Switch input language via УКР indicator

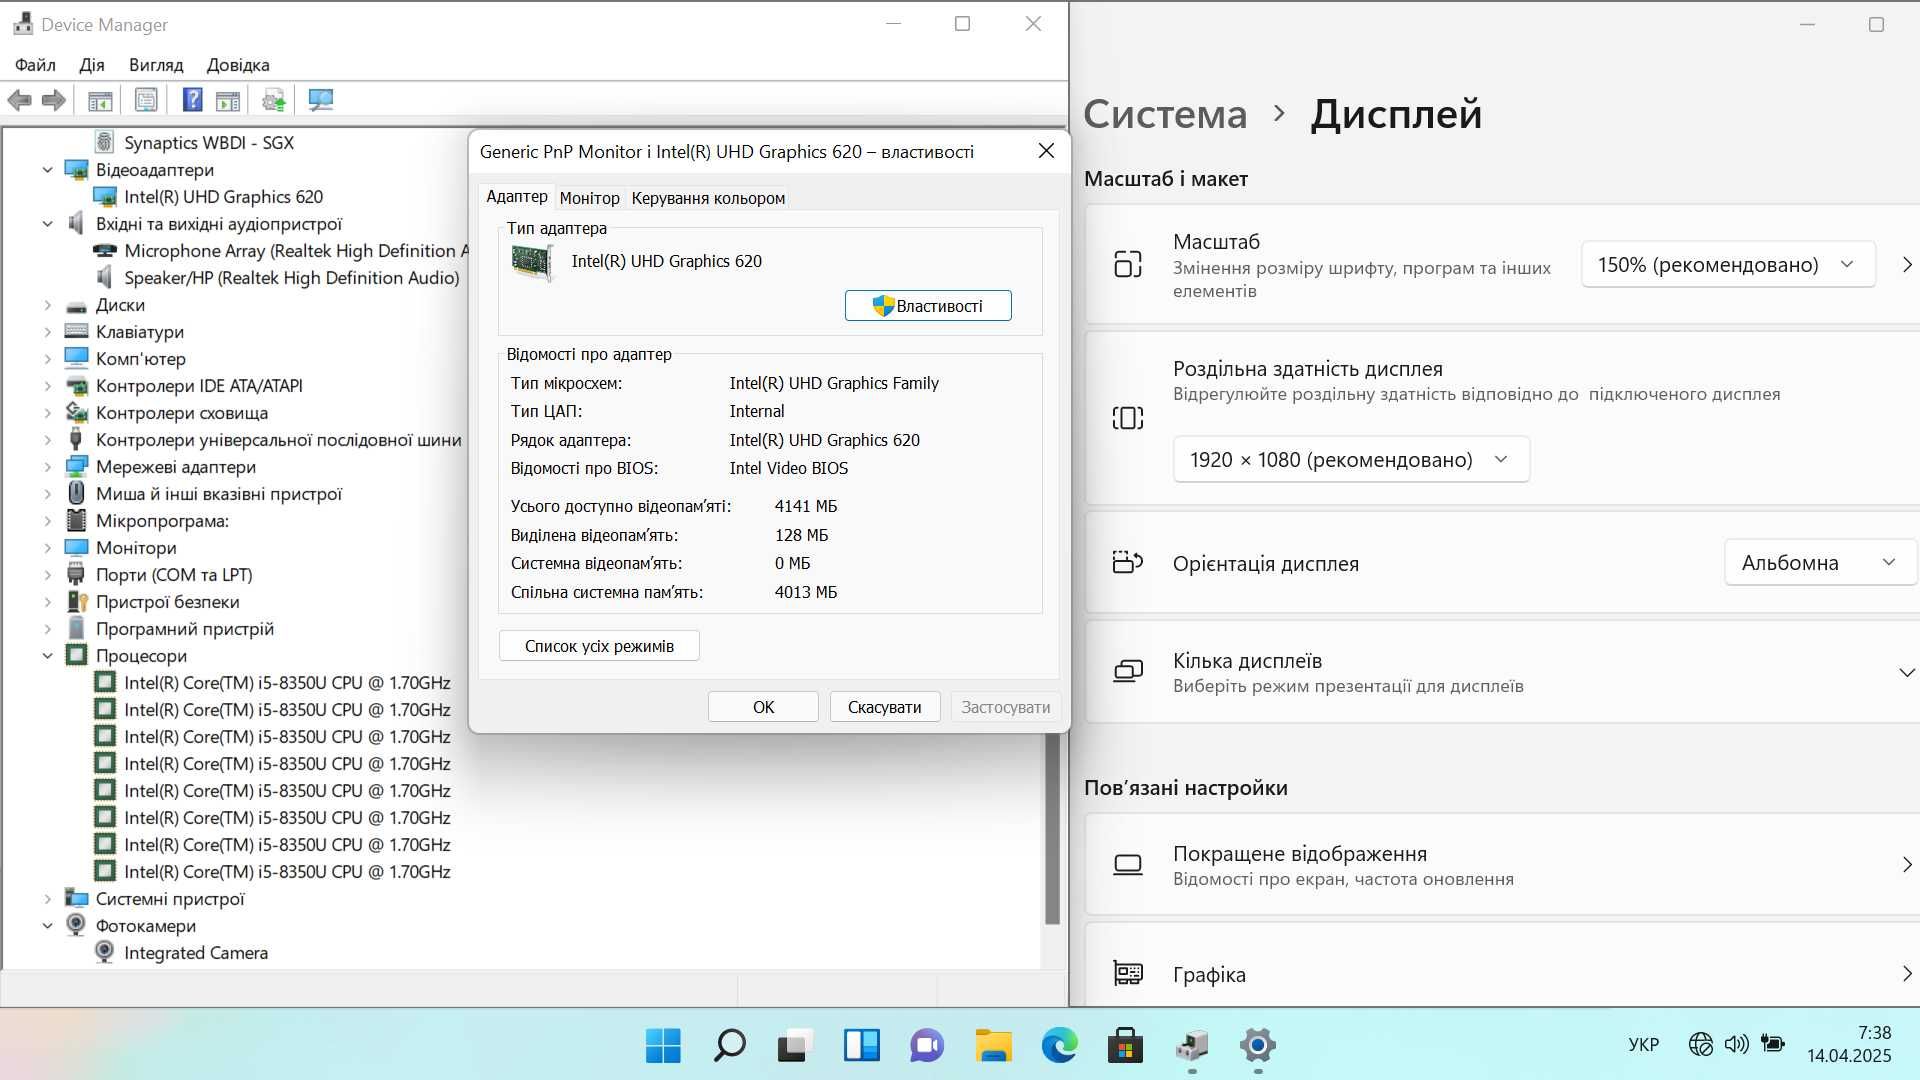[x=1643, y=1045]
